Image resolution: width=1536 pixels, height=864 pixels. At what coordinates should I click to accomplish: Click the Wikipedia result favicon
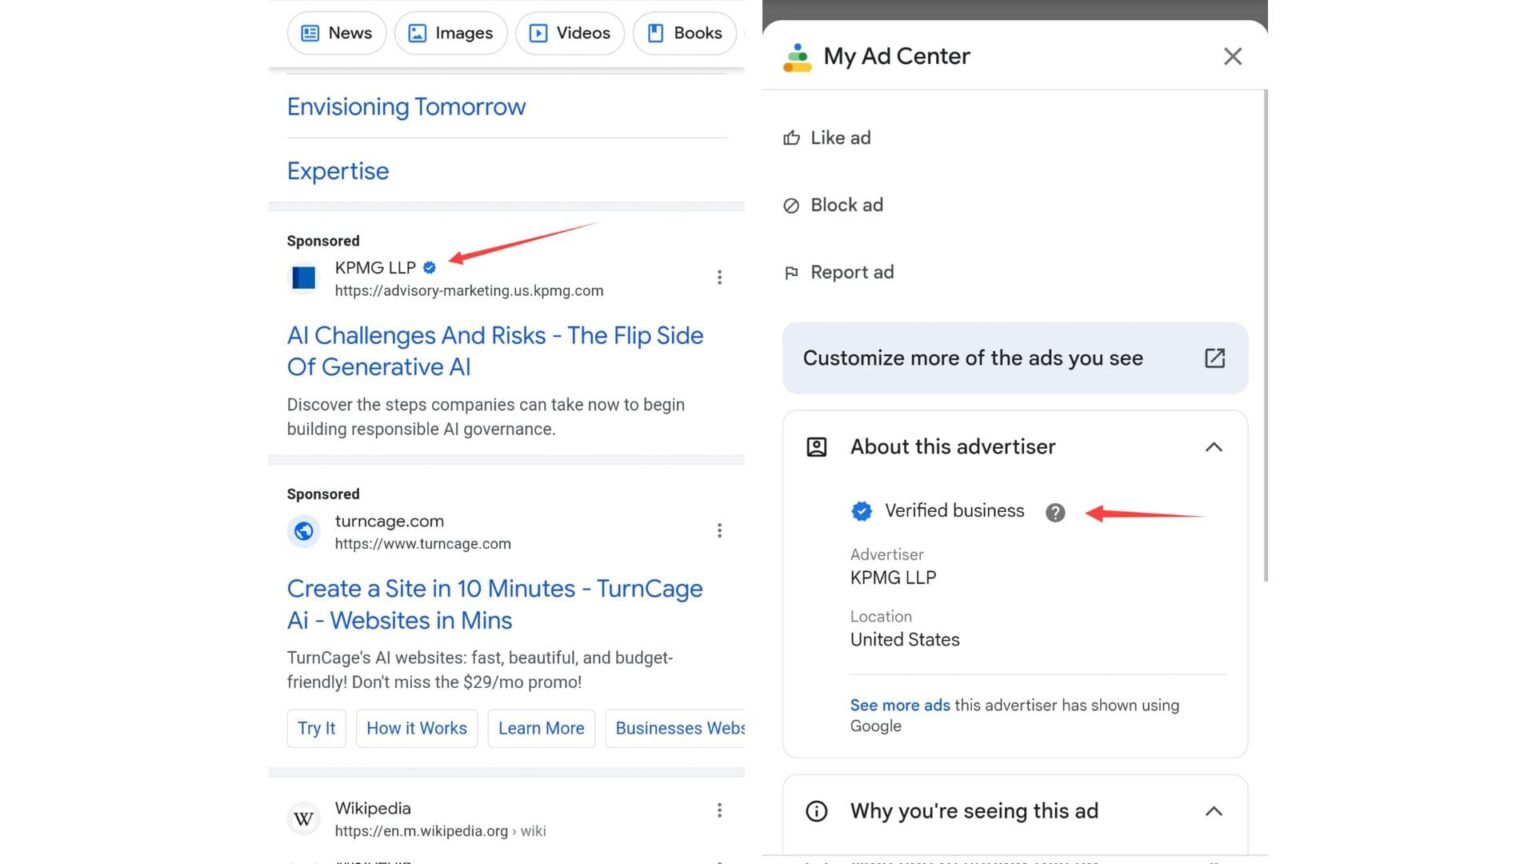tap(303, 818)
